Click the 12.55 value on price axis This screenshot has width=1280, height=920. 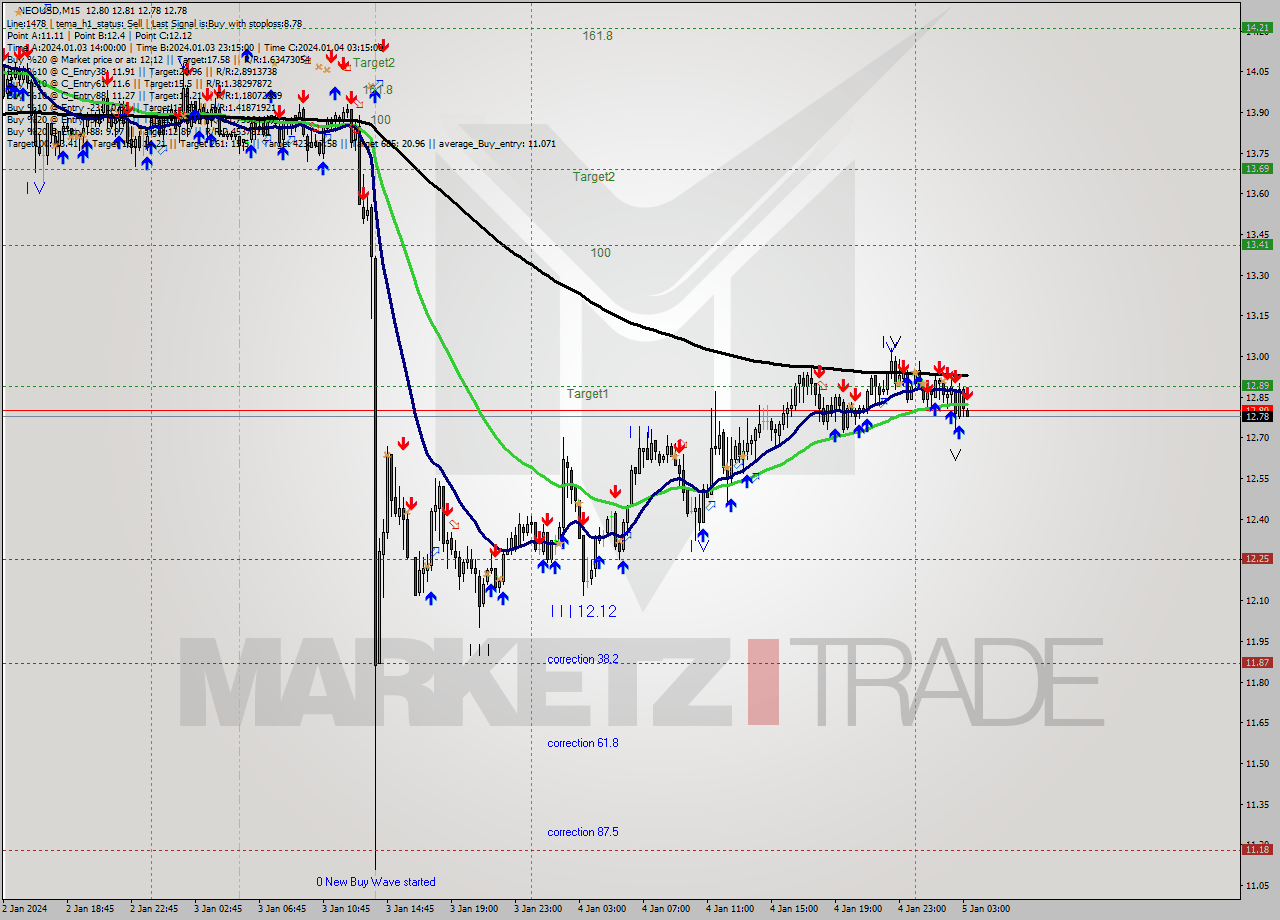point(1257,479)
